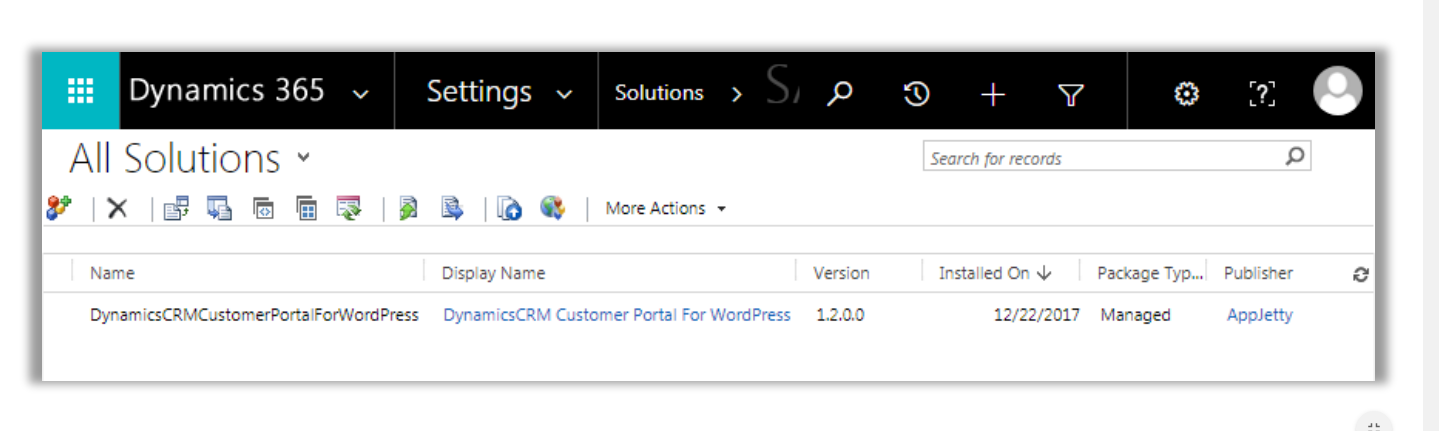Click the window icon with code brackets

point(263,208)
